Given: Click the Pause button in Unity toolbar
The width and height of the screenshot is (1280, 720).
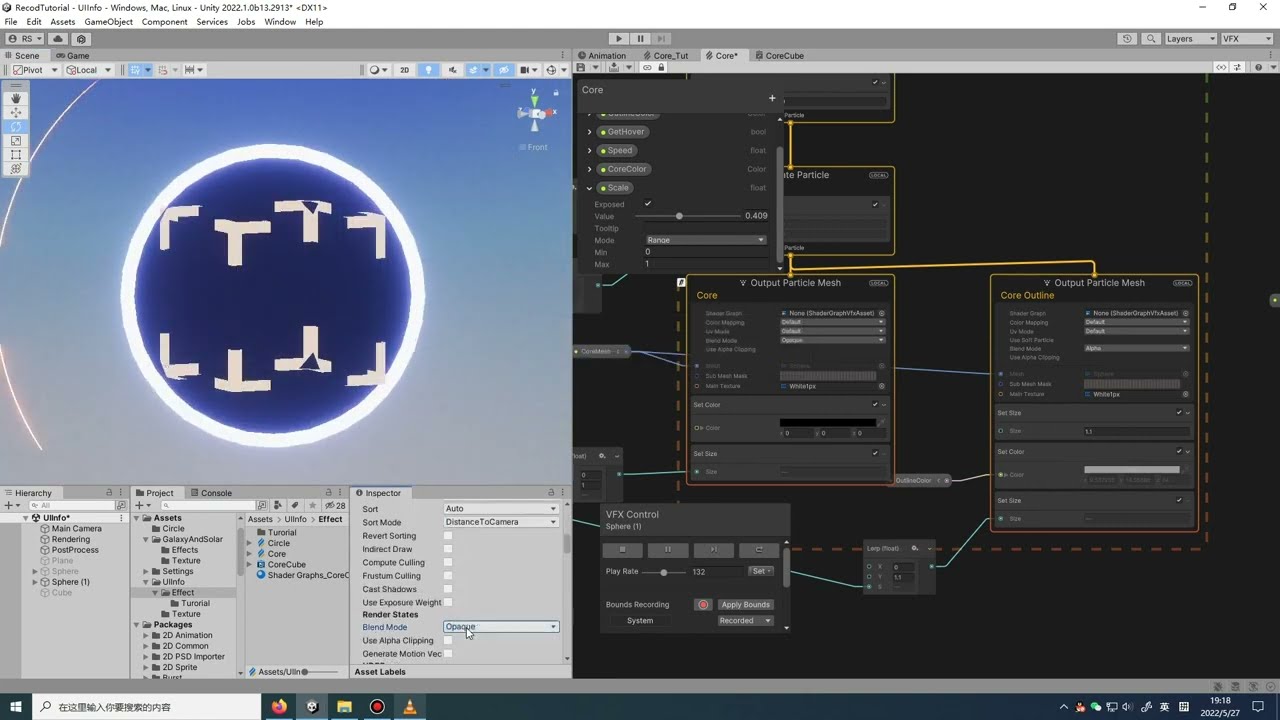Looking at the screenshot, I should [641, 39].
